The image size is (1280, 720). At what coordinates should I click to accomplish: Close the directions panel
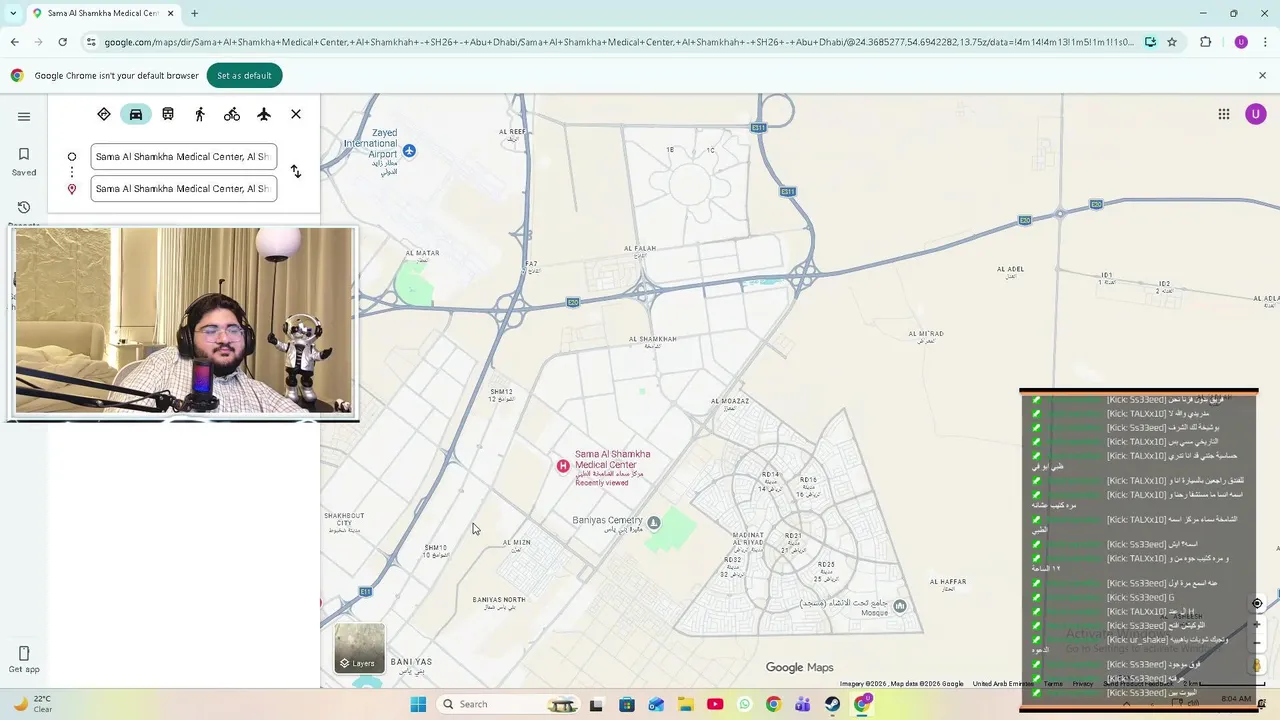pyautogui.click(x=296, y=114)
